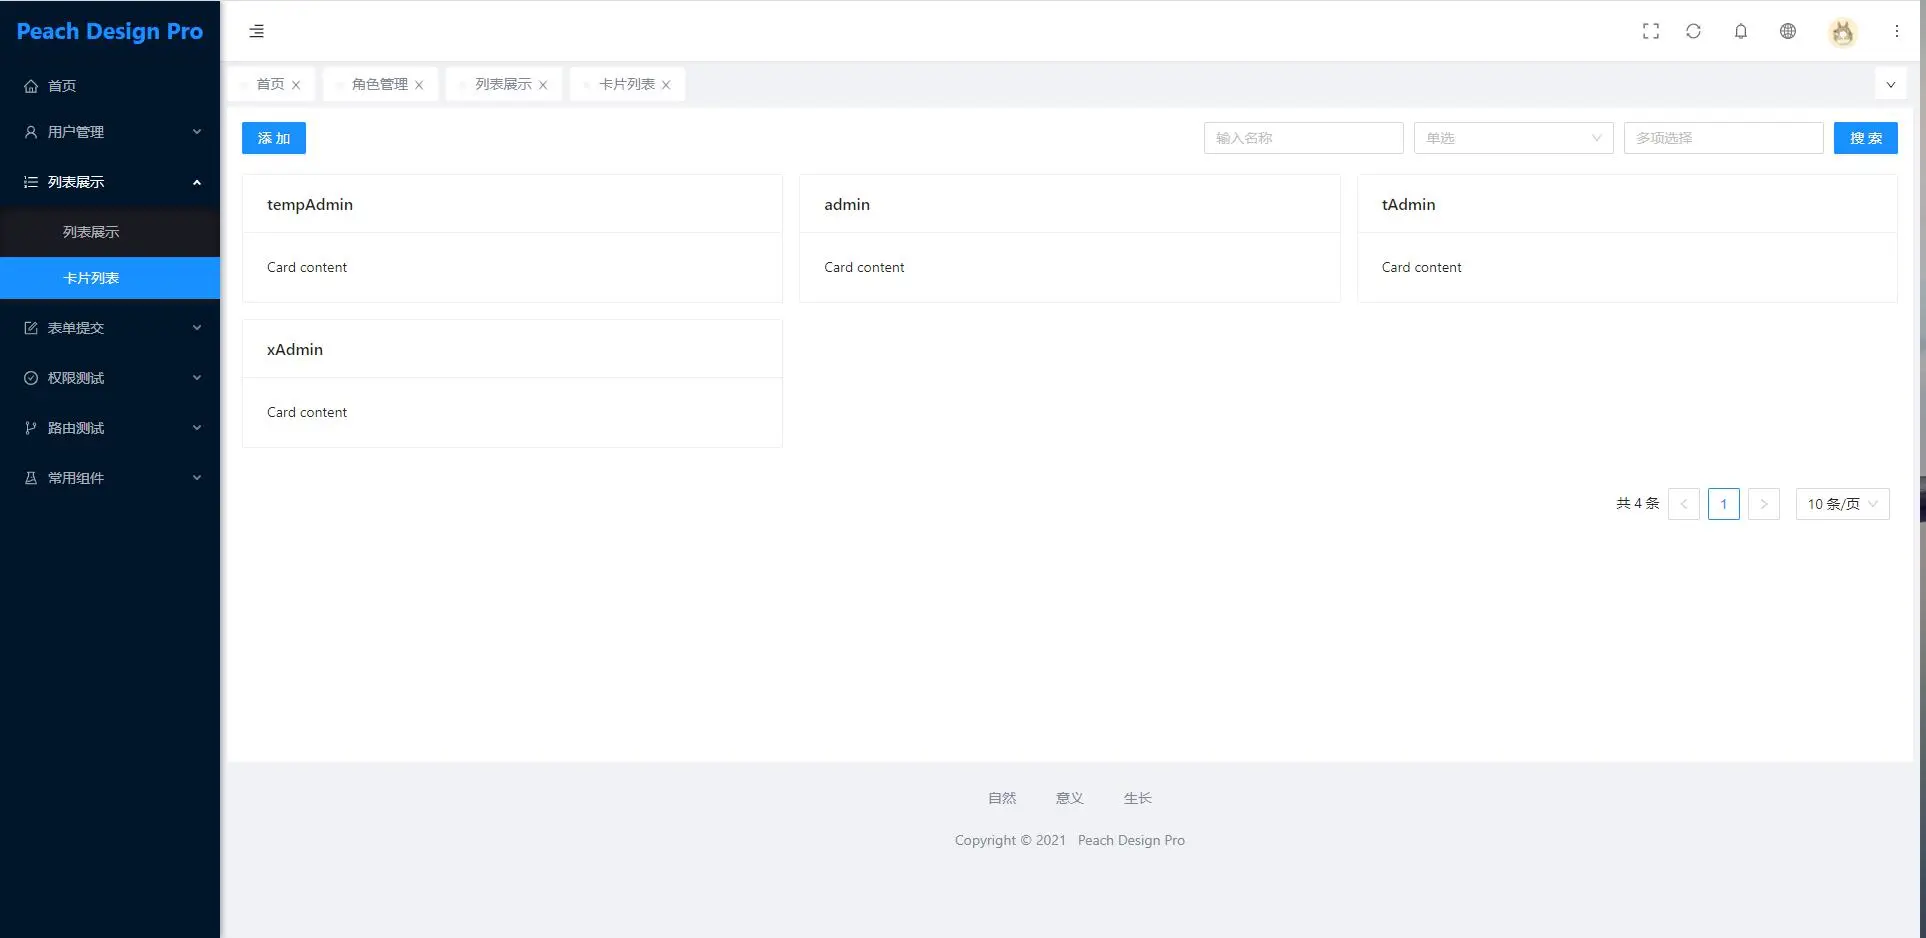Open the 单选 select dropdown

click(1513, 138)
